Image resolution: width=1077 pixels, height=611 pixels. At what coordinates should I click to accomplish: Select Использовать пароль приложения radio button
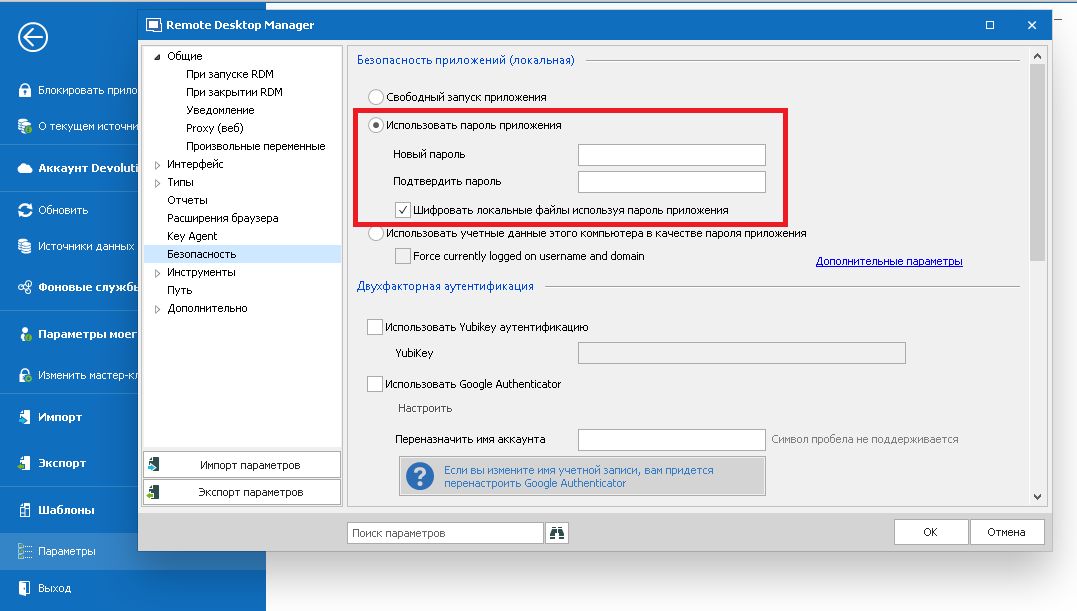coord(376,125)
